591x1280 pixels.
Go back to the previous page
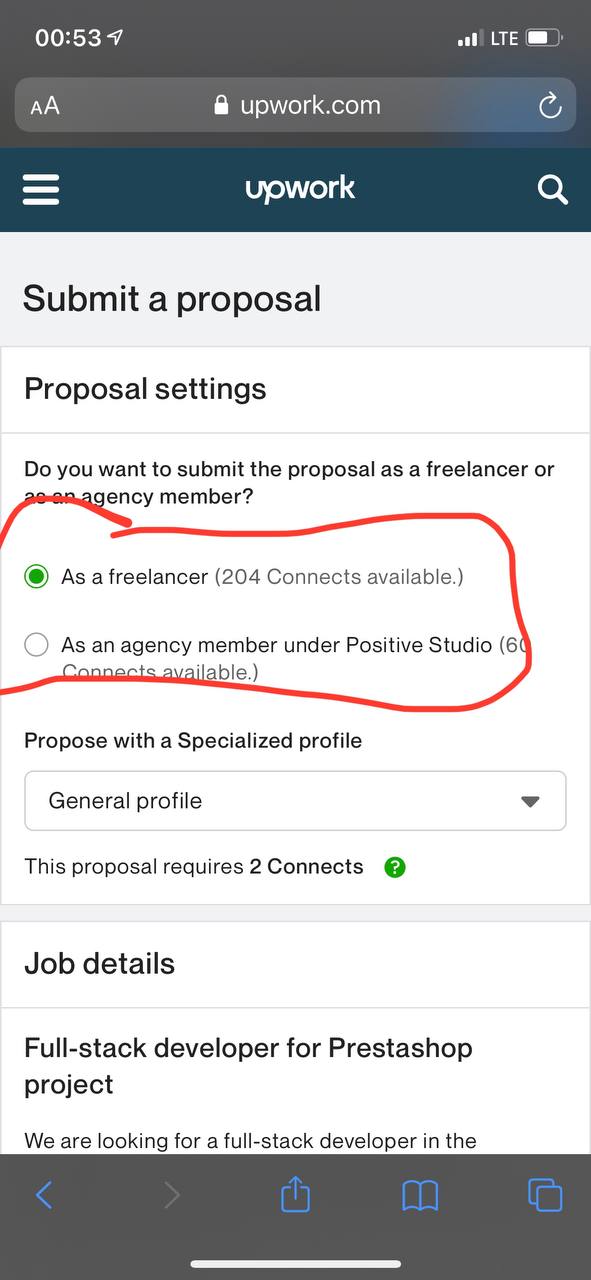tap(44, 1195)
